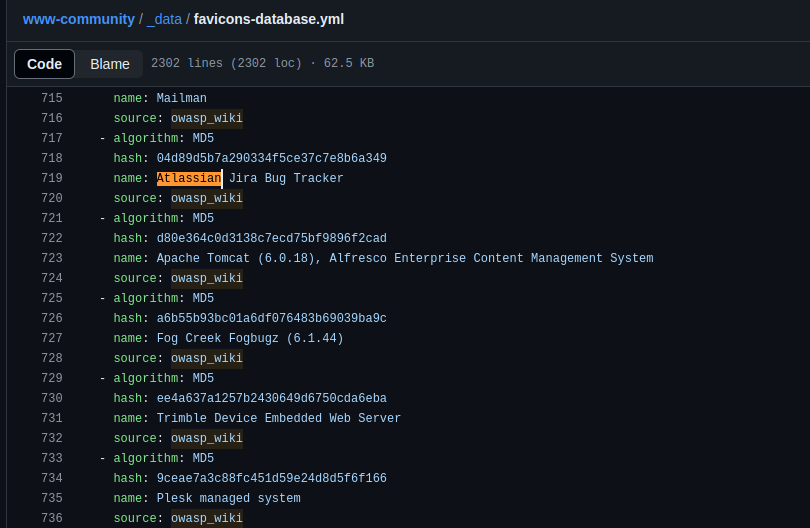The width and height of the screenshot is (810, 528).
Task: Click 'algorithm: MD5' on line 717
Action: (x=164, y=138)
